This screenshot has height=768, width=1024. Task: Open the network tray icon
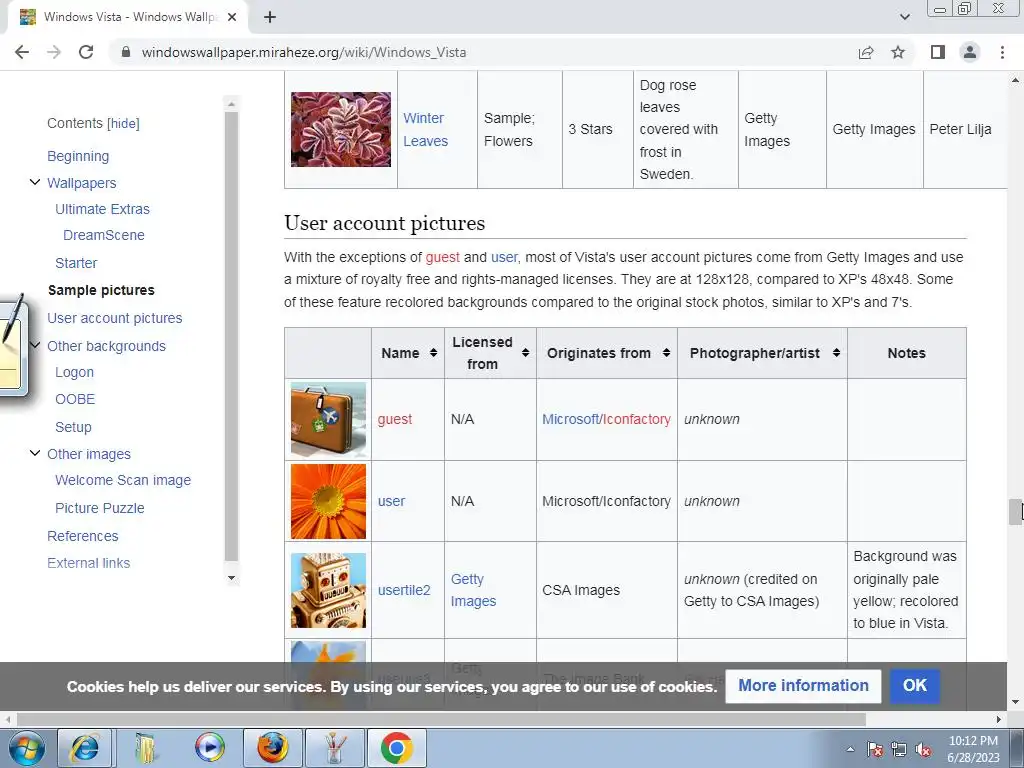pyautogui.click(x=899, y=749)
